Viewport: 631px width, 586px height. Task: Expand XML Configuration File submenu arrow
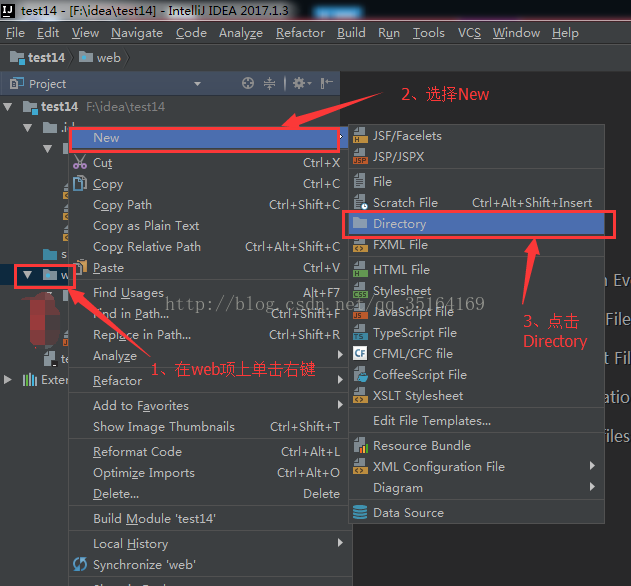point(592,466)
